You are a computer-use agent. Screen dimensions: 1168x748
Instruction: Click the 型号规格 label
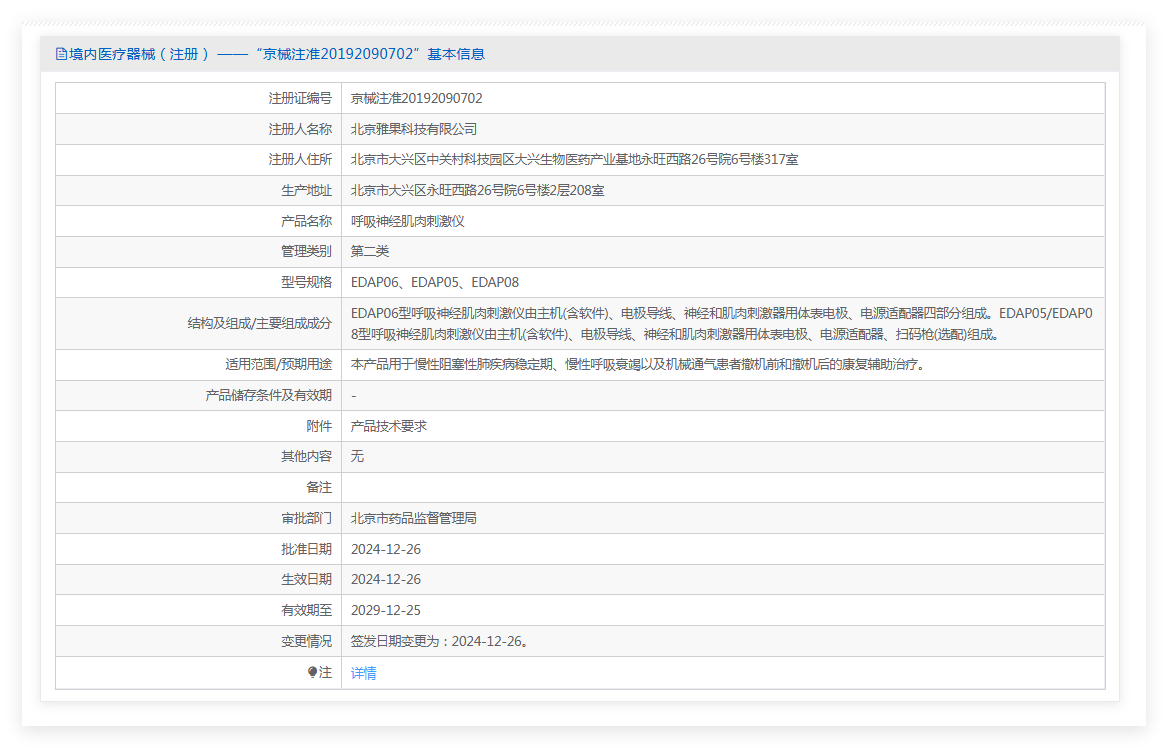tap(306, 282)
